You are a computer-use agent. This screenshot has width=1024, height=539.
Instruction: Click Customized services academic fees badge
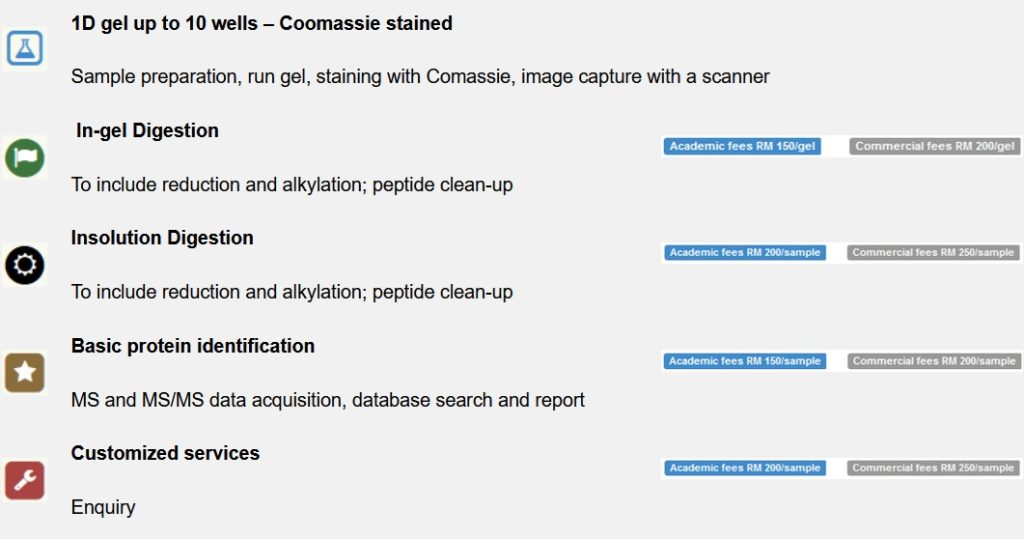click(744, 468)
